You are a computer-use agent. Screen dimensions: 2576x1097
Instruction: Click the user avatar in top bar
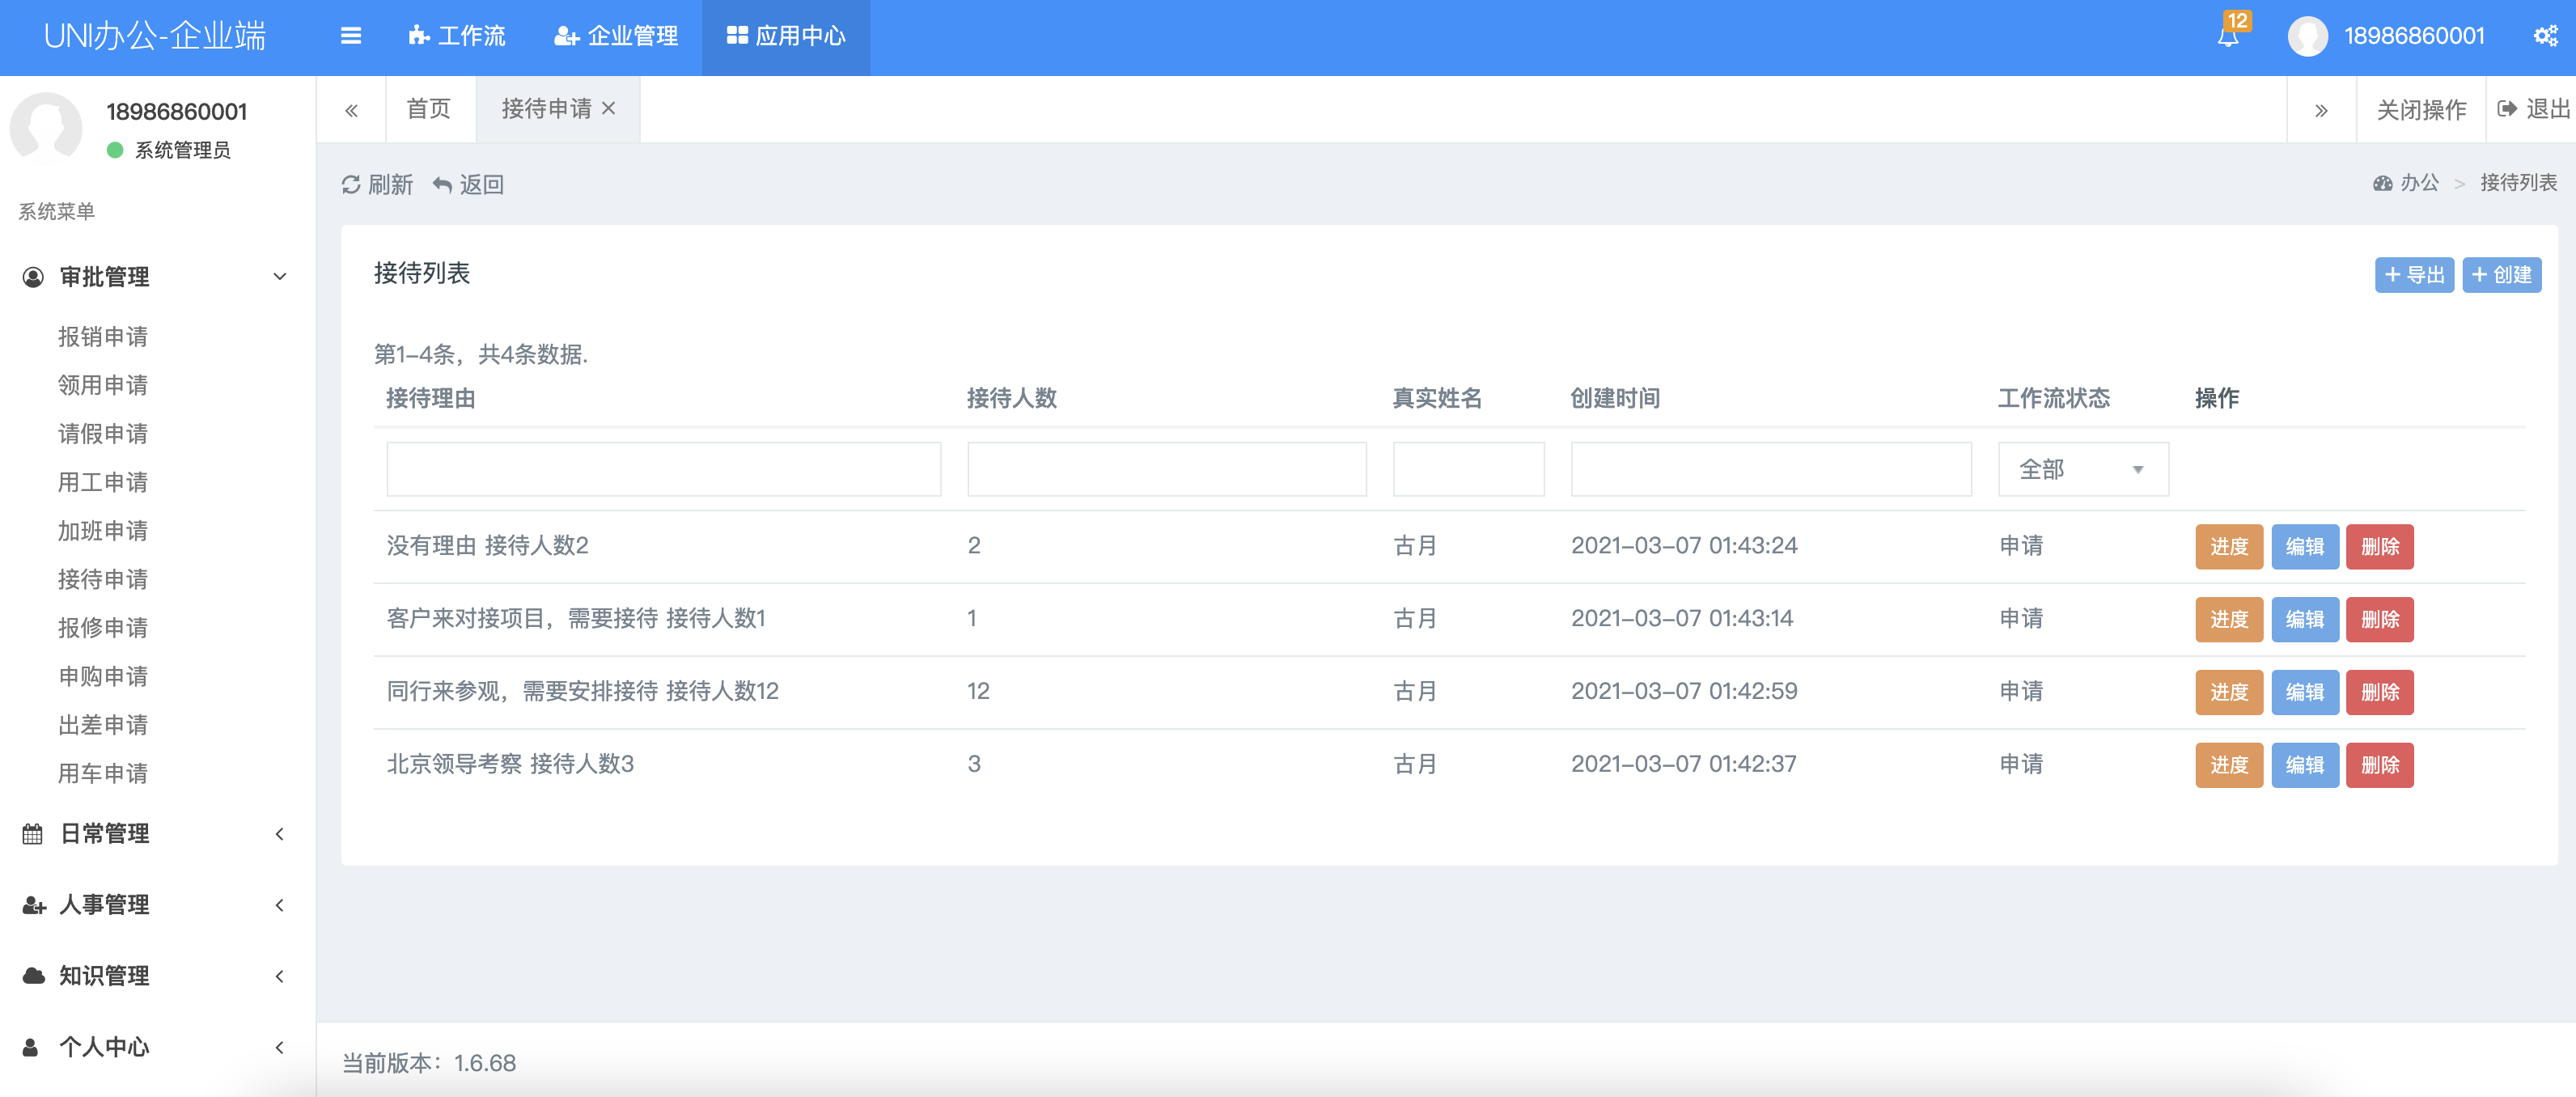(2307, 37)
